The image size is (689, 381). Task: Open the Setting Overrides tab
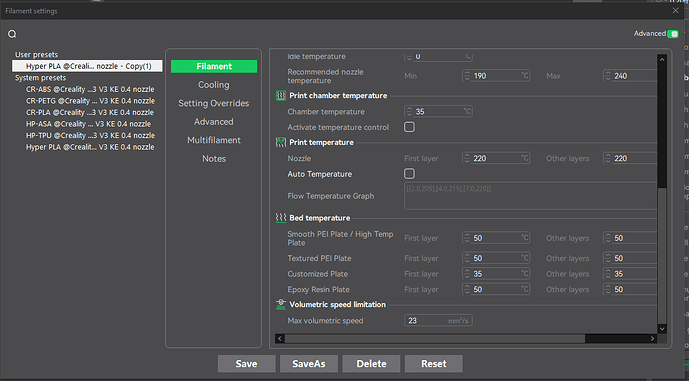point(214,103)
